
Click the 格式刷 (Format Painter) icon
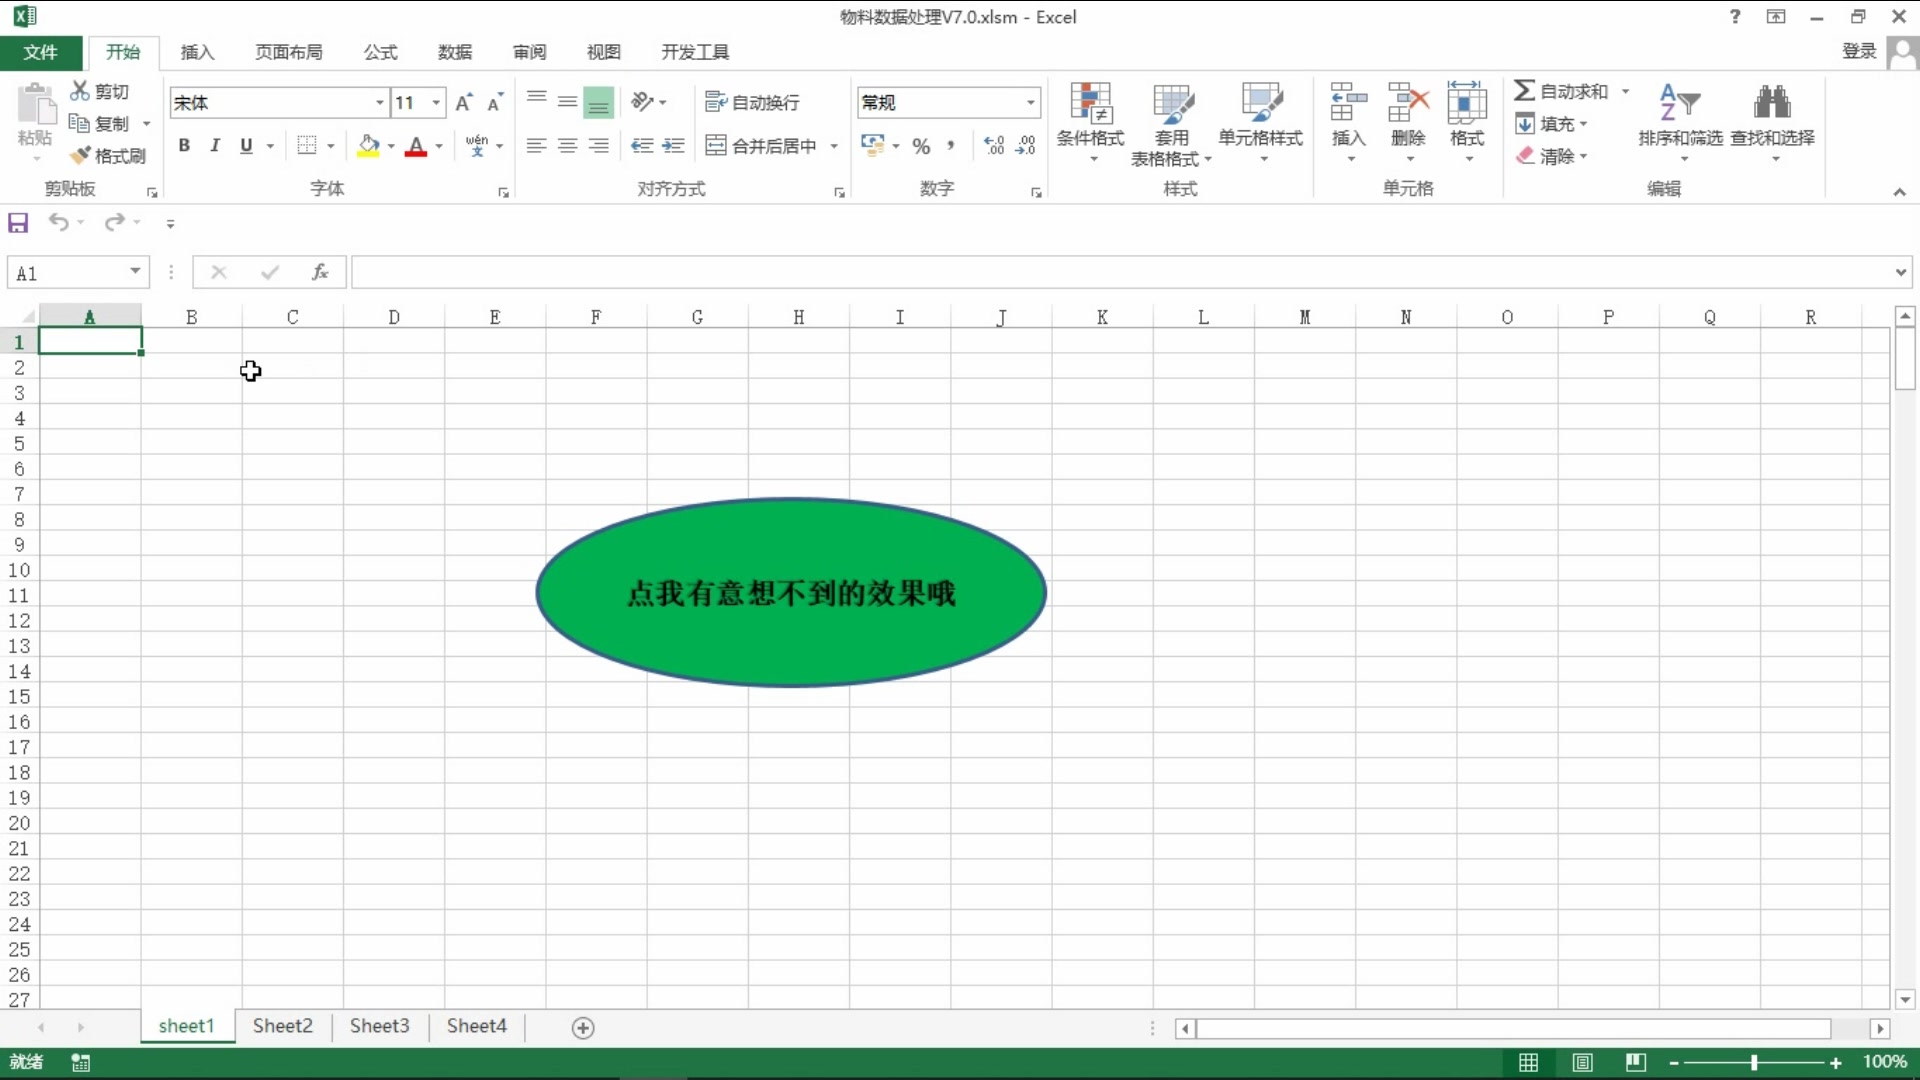107,156
